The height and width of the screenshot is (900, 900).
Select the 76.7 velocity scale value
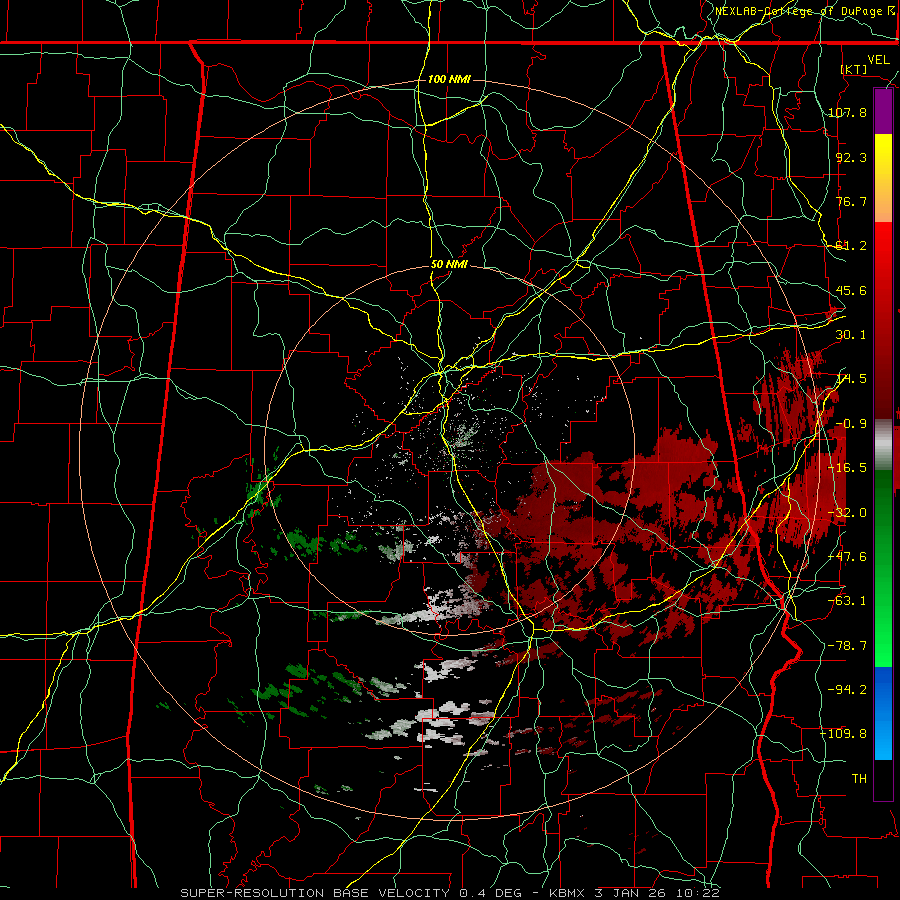(x=851, y=201)
